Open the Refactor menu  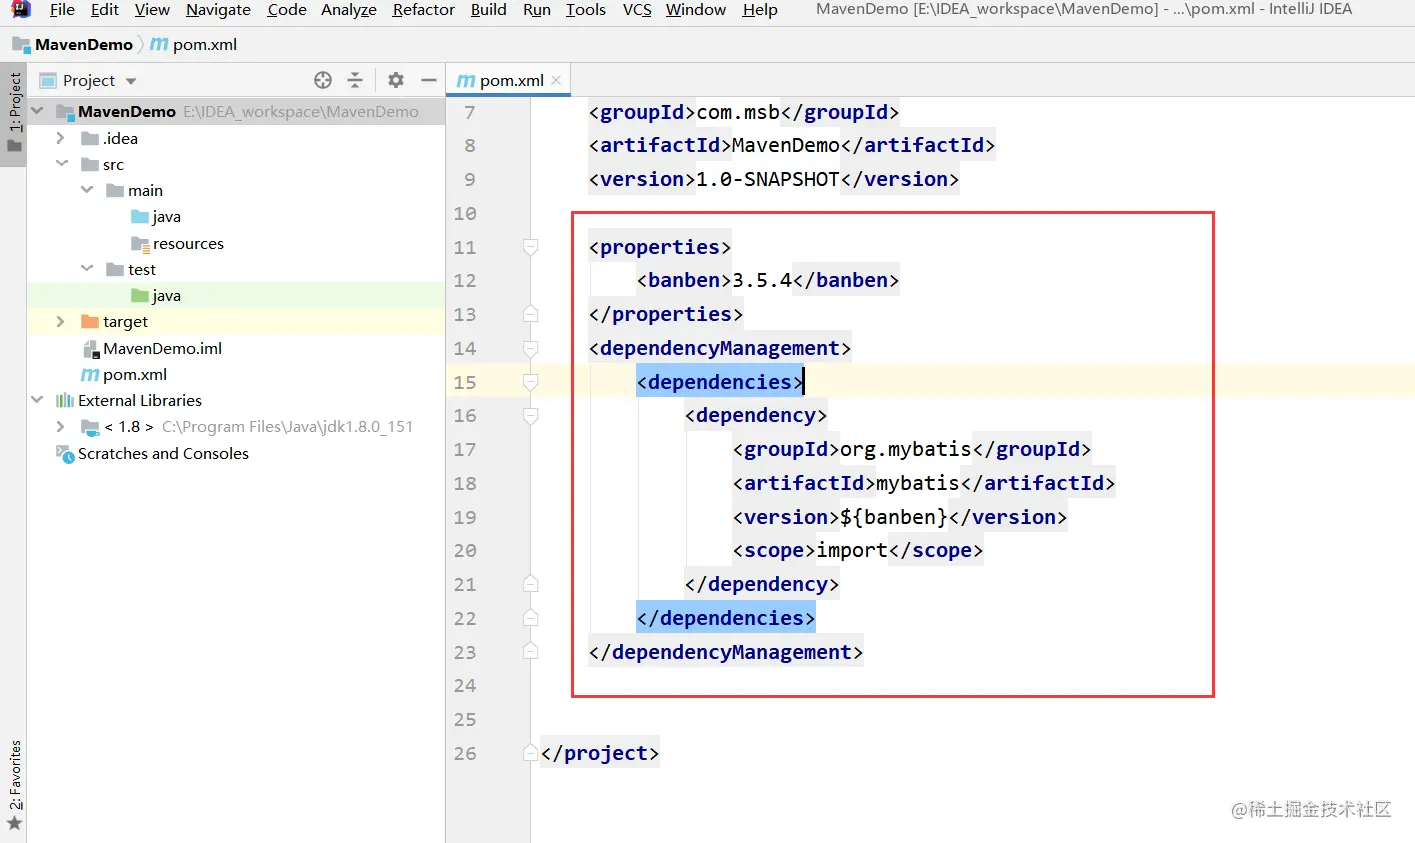point(424,10)
